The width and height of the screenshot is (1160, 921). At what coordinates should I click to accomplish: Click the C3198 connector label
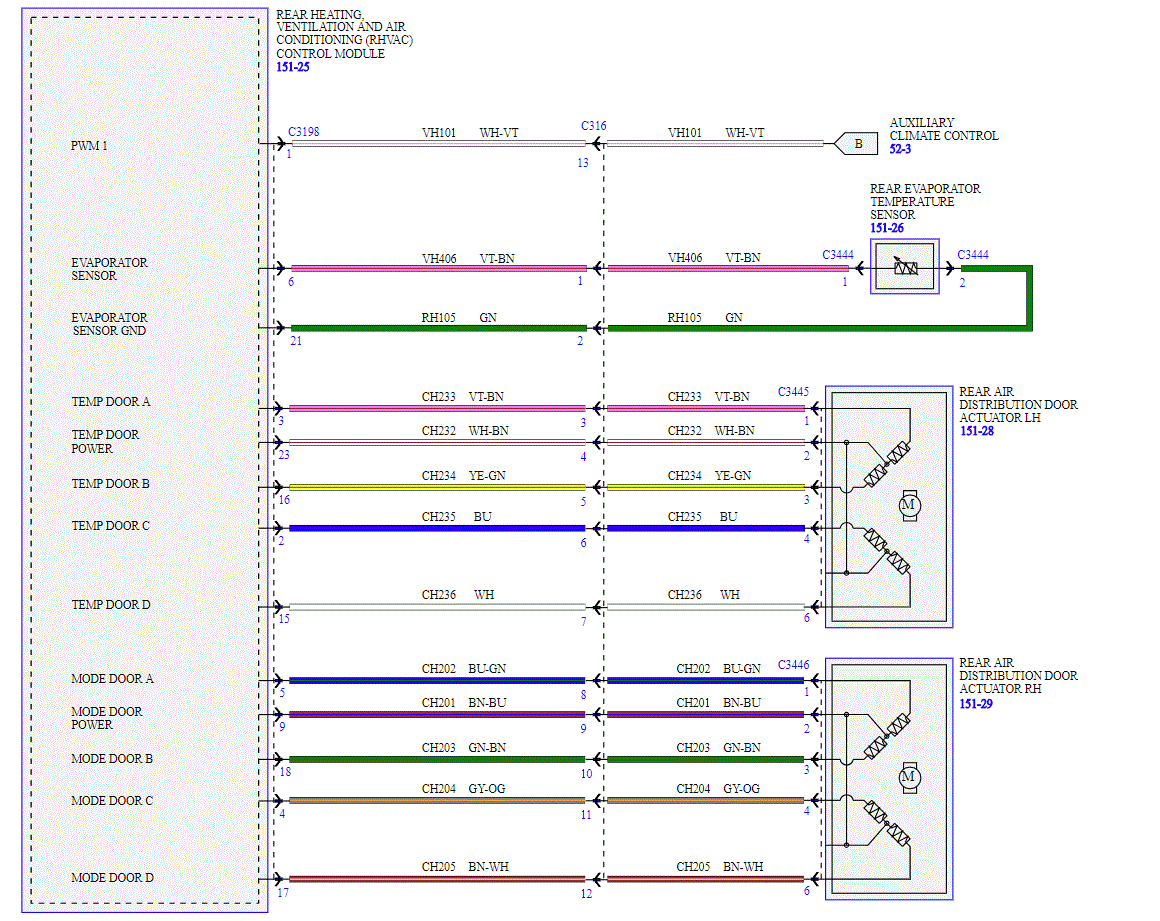(303, 132)
